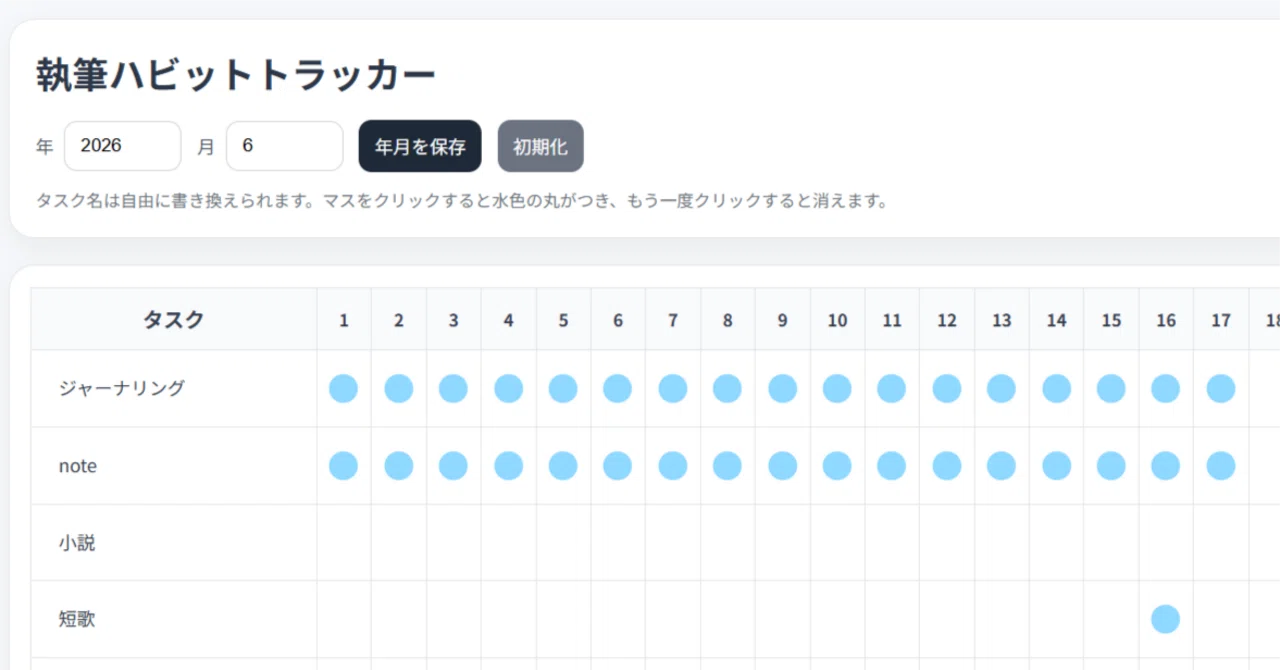Mark the 短歌 cell for day 1

(344, 619)
